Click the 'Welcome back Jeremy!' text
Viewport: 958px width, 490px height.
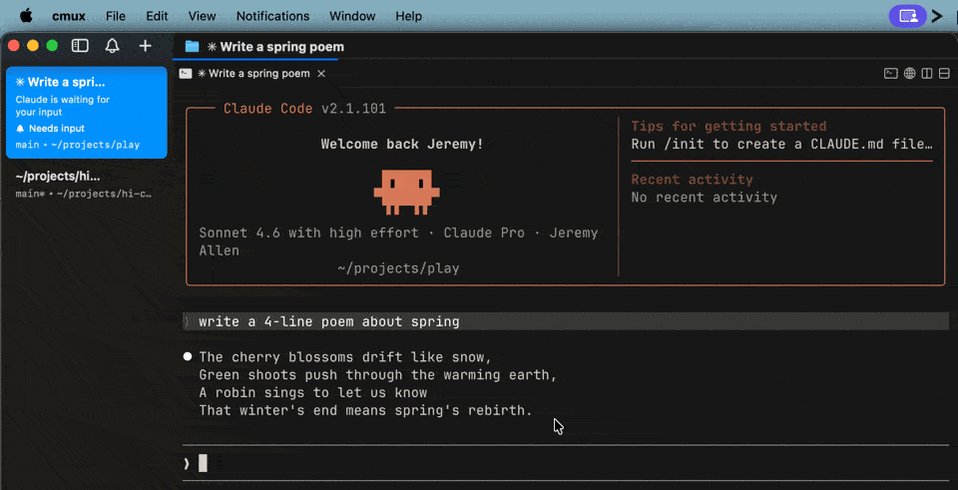[x=402, y=145]
